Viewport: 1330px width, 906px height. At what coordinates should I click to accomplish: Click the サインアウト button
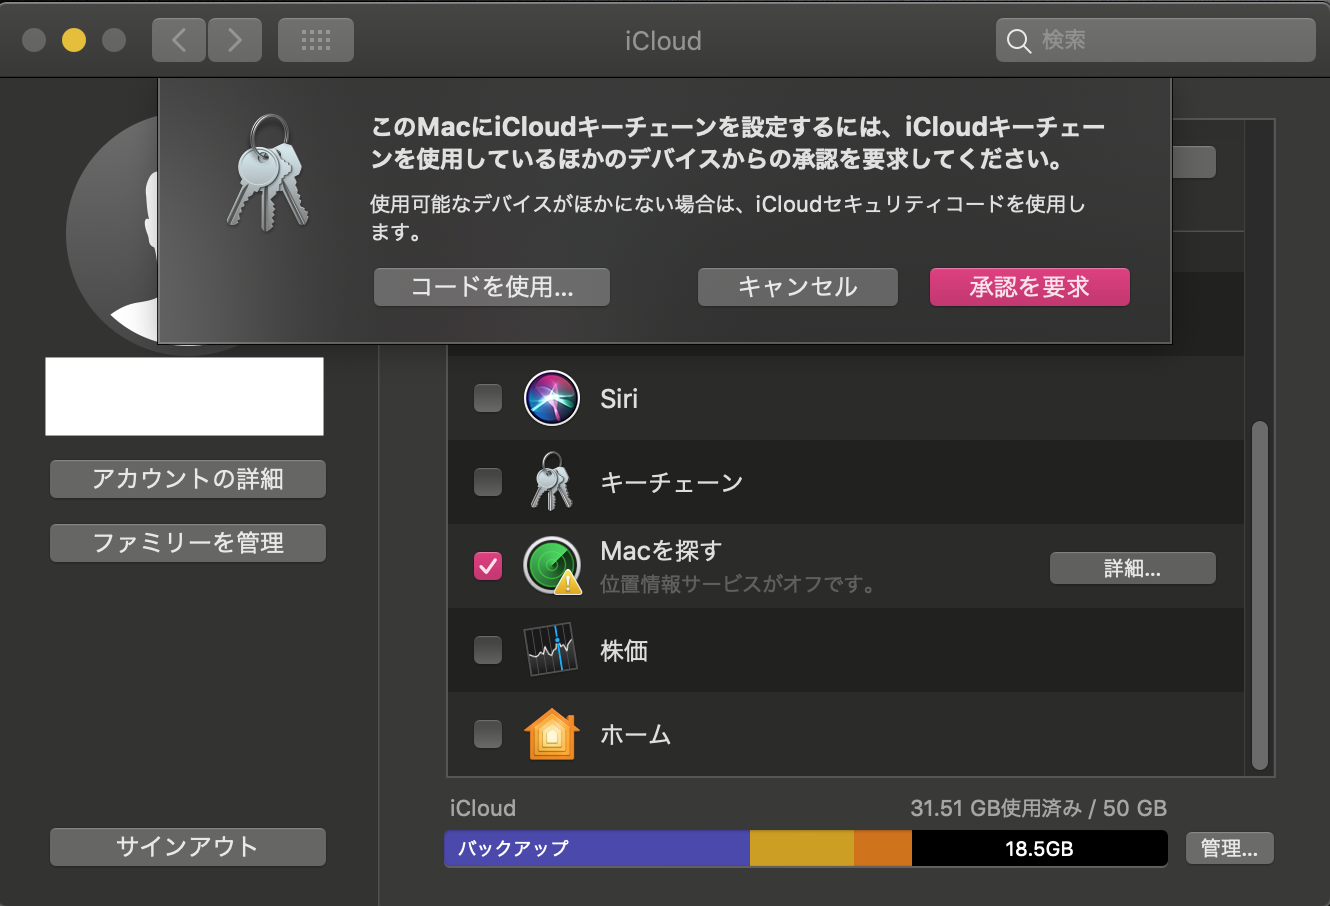click(x=188, y=847)
